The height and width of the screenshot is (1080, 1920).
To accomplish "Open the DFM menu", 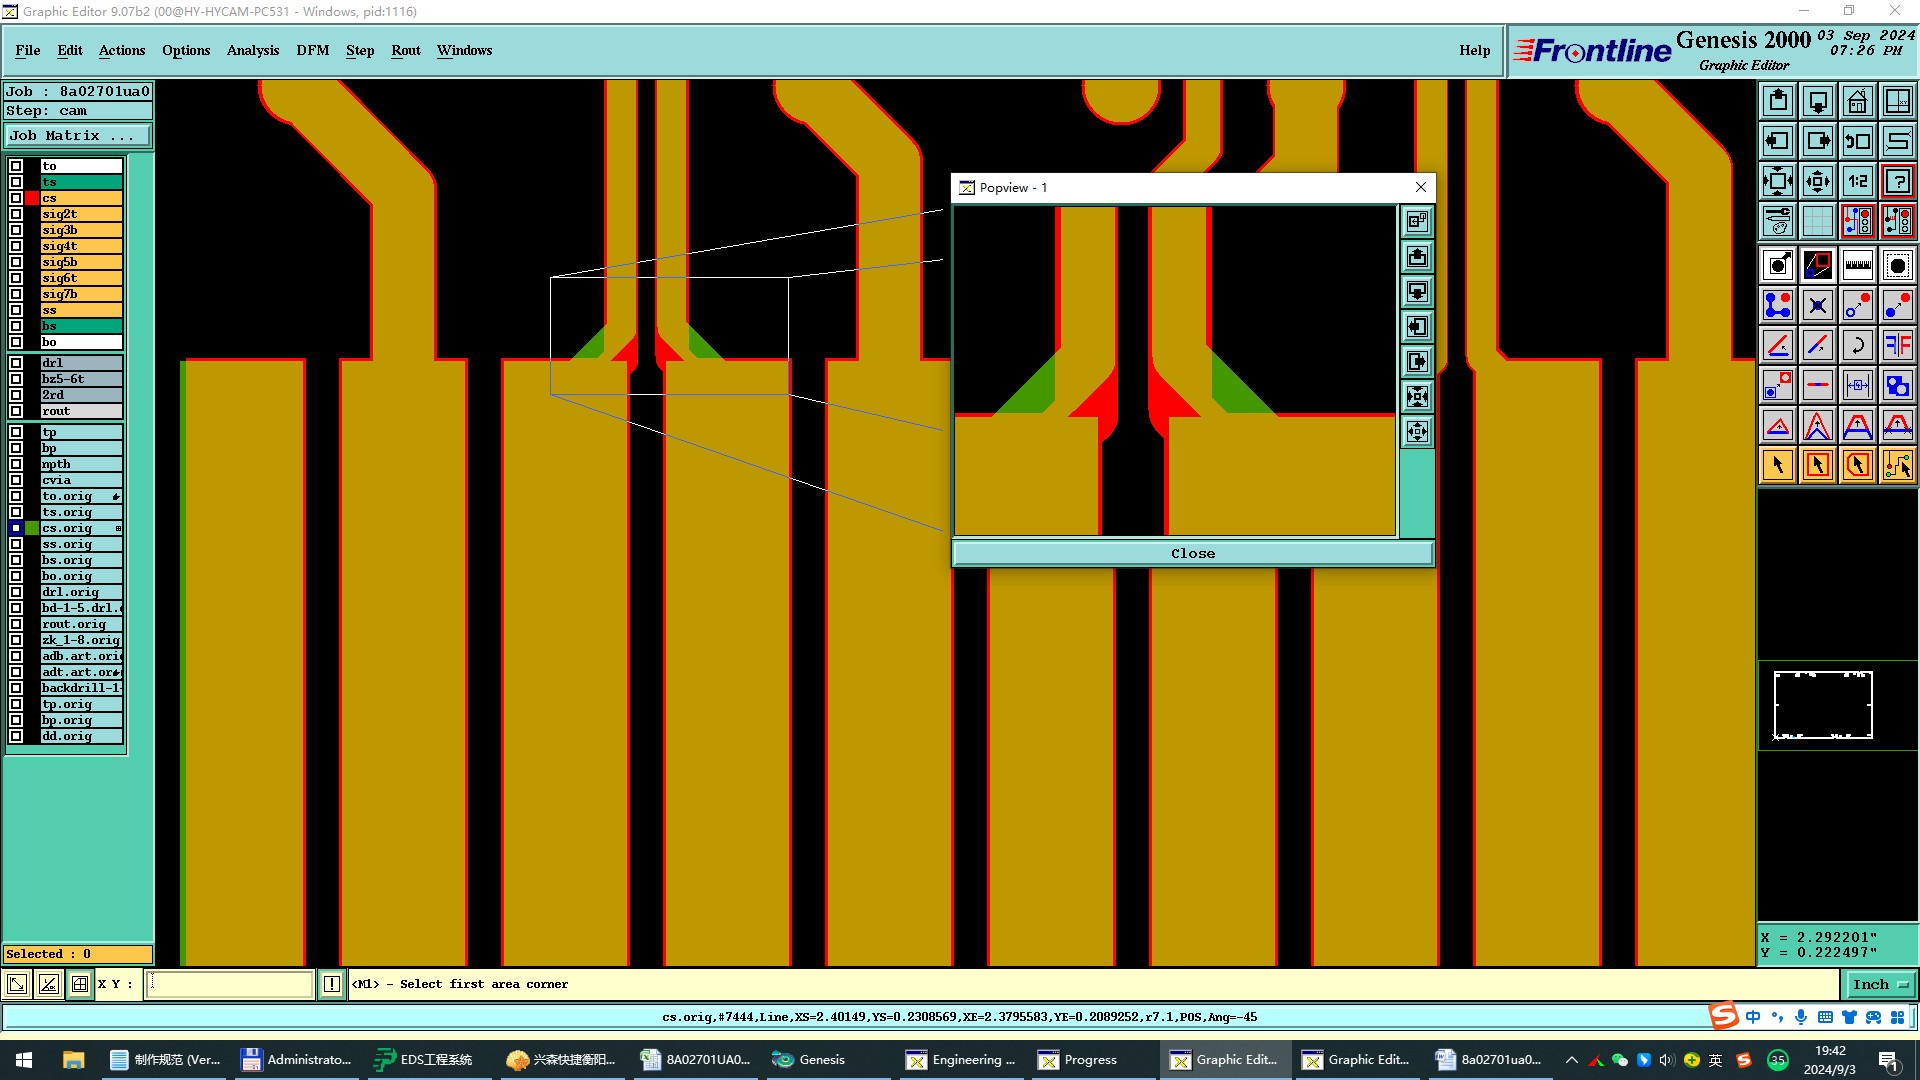I will [x=312, y=50].
